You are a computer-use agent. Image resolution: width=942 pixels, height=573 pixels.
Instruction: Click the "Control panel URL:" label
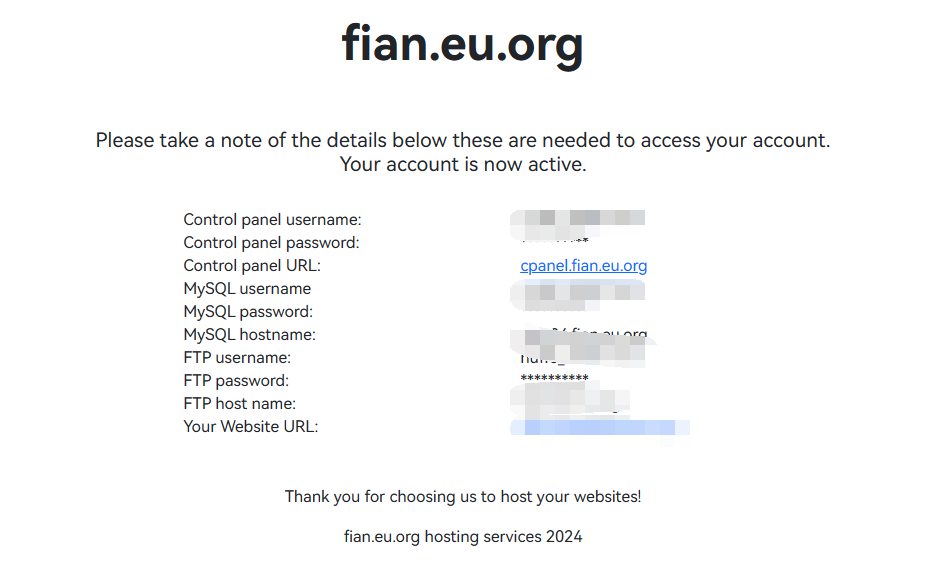[252, 266]
